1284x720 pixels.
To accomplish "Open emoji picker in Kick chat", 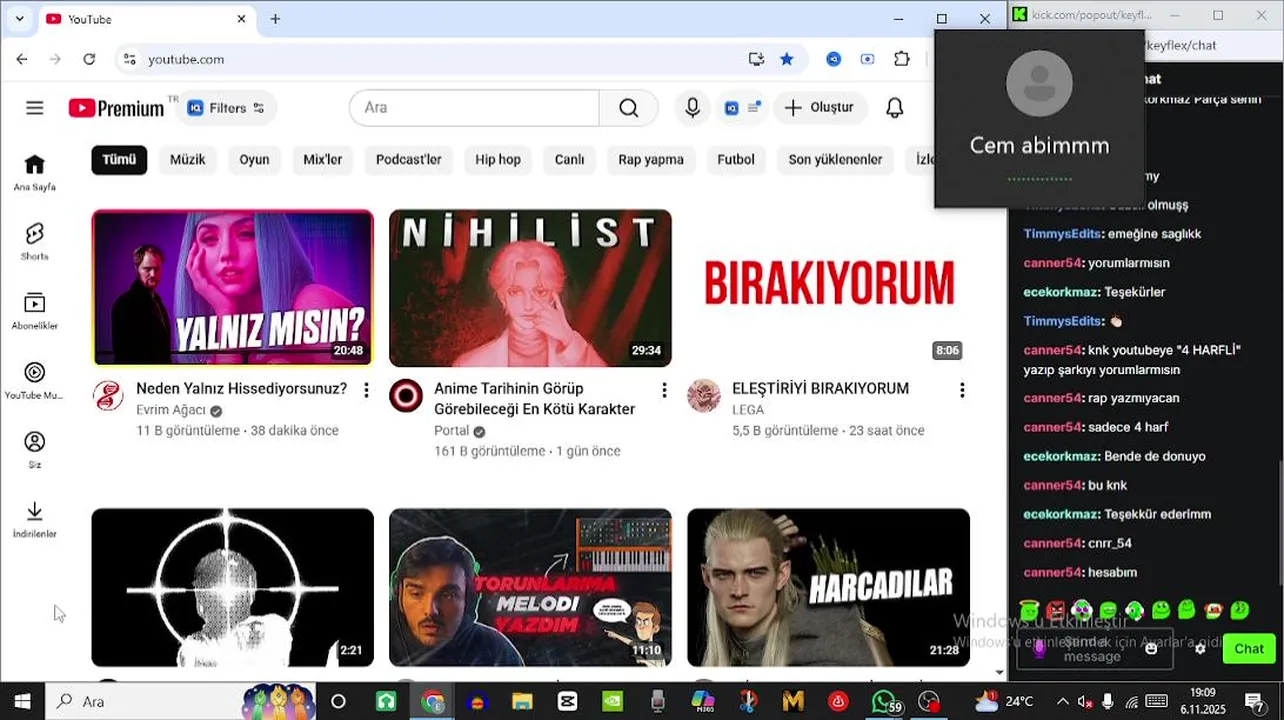I will [x=1151, y=648].
